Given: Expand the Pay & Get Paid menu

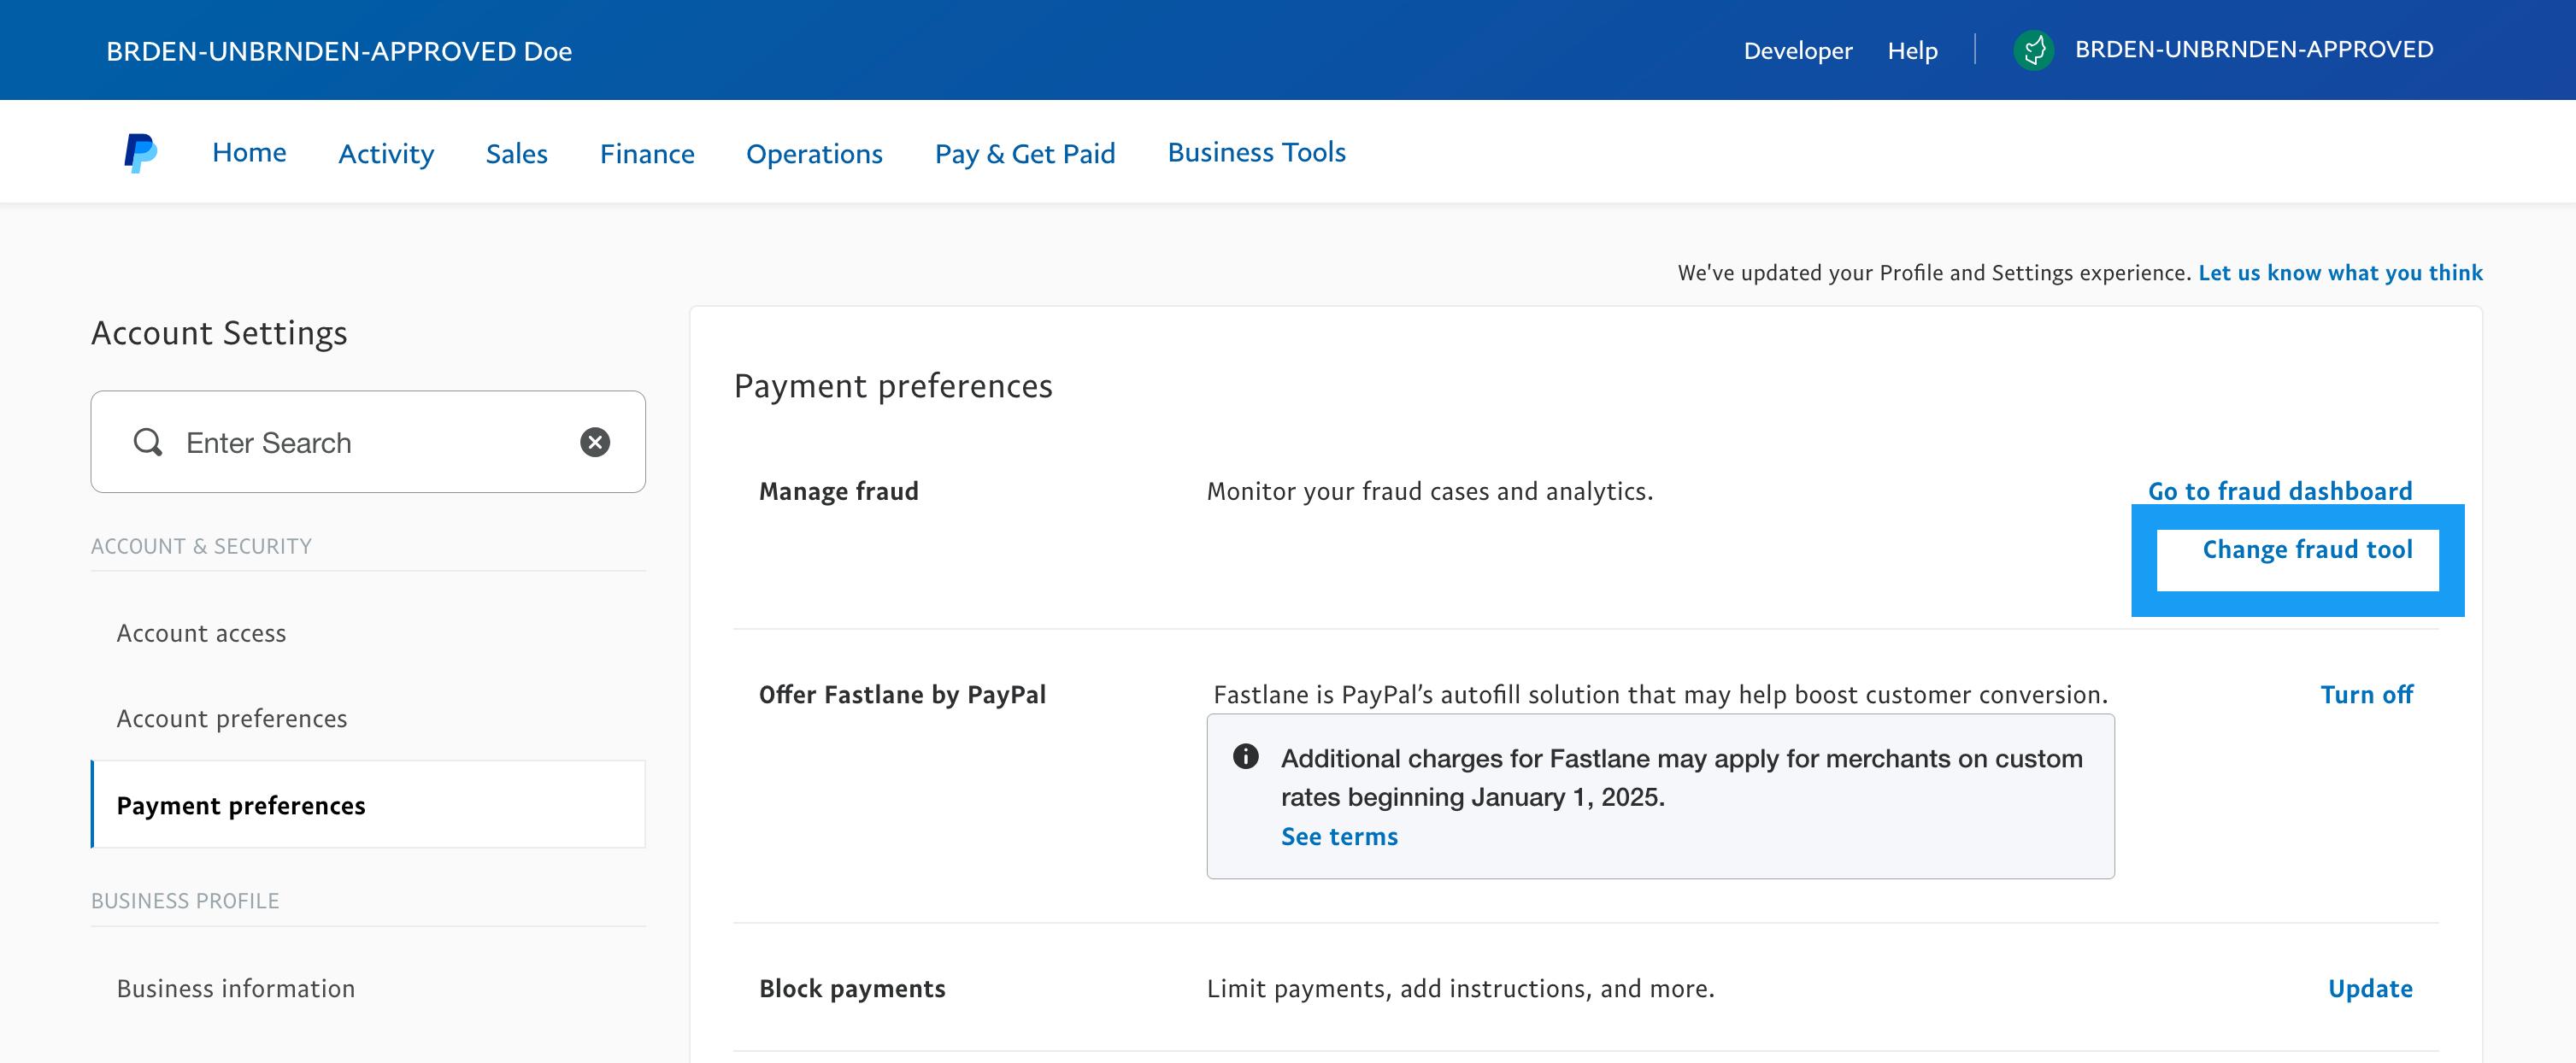Looking at the screenshot, I should (1024, 154).
